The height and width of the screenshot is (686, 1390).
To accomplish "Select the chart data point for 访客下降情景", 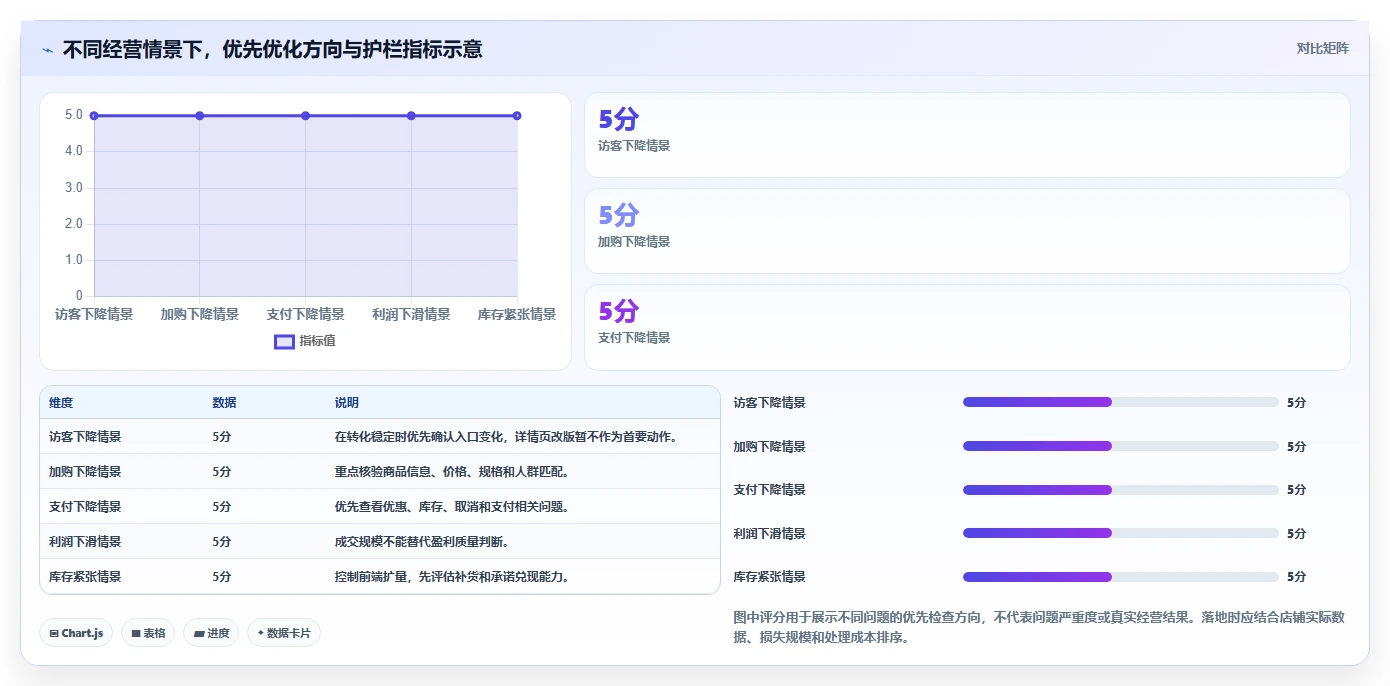I will (94, 116).
